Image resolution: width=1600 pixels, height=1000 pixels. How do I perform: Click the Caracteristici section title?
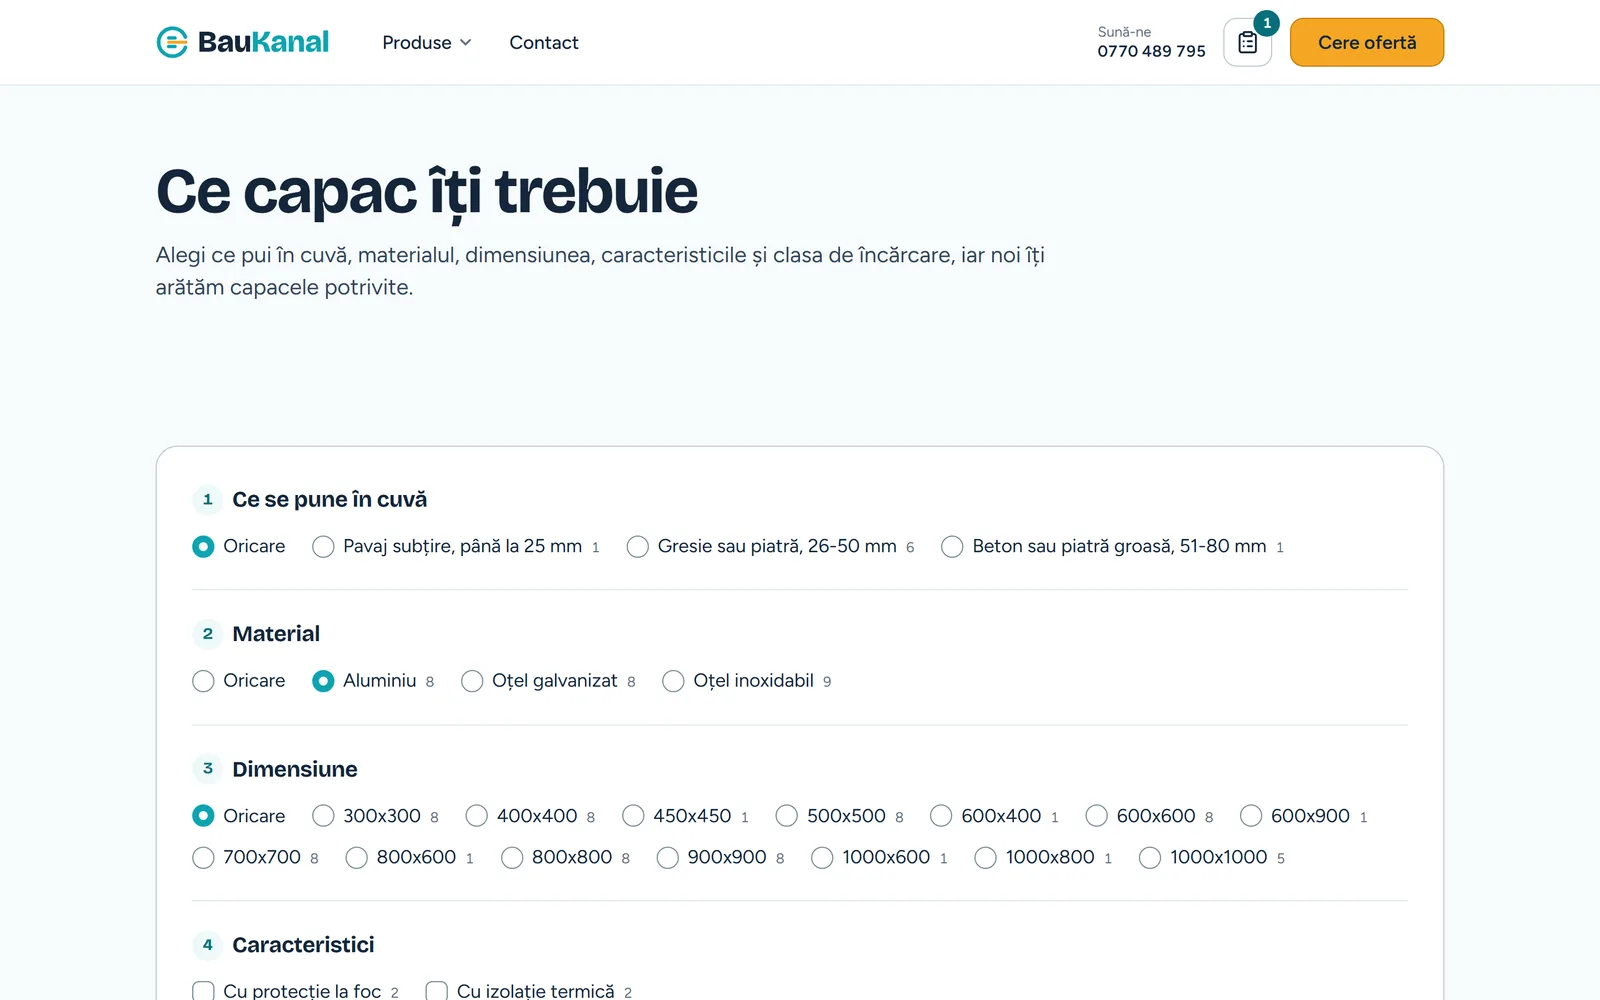tap(303, 945)
